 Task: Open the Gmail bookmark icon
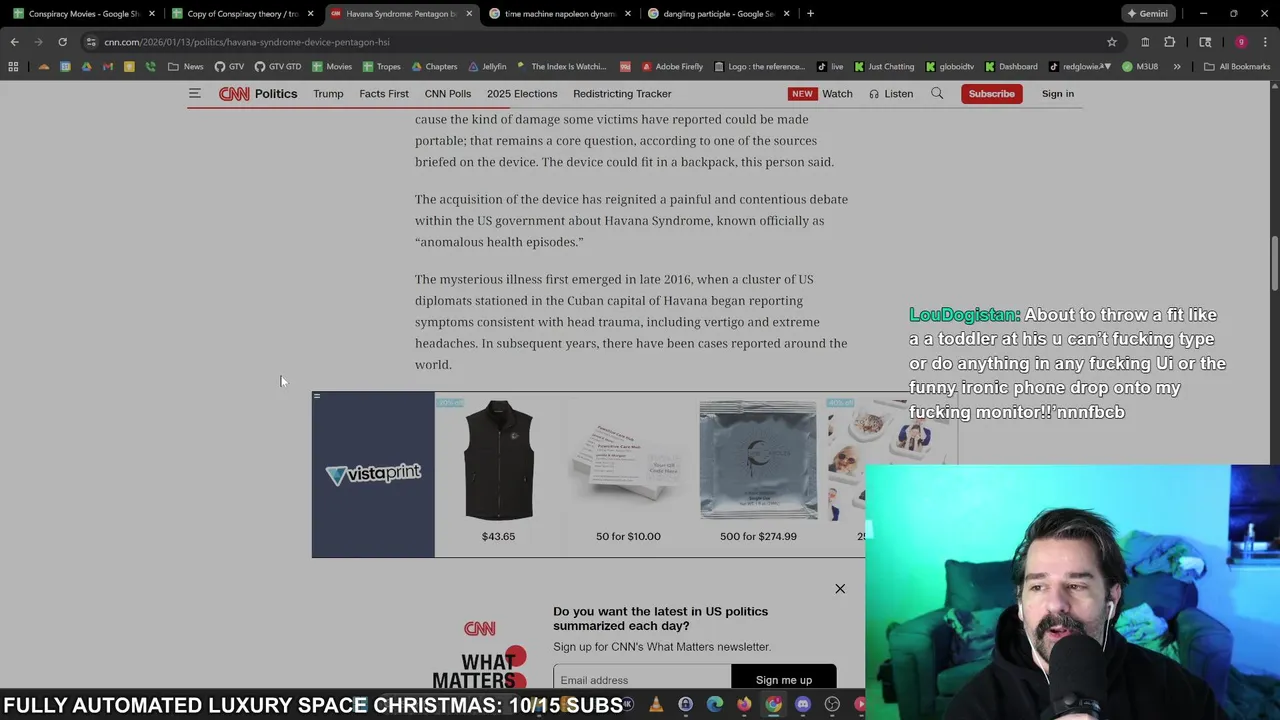click(108, 67)
